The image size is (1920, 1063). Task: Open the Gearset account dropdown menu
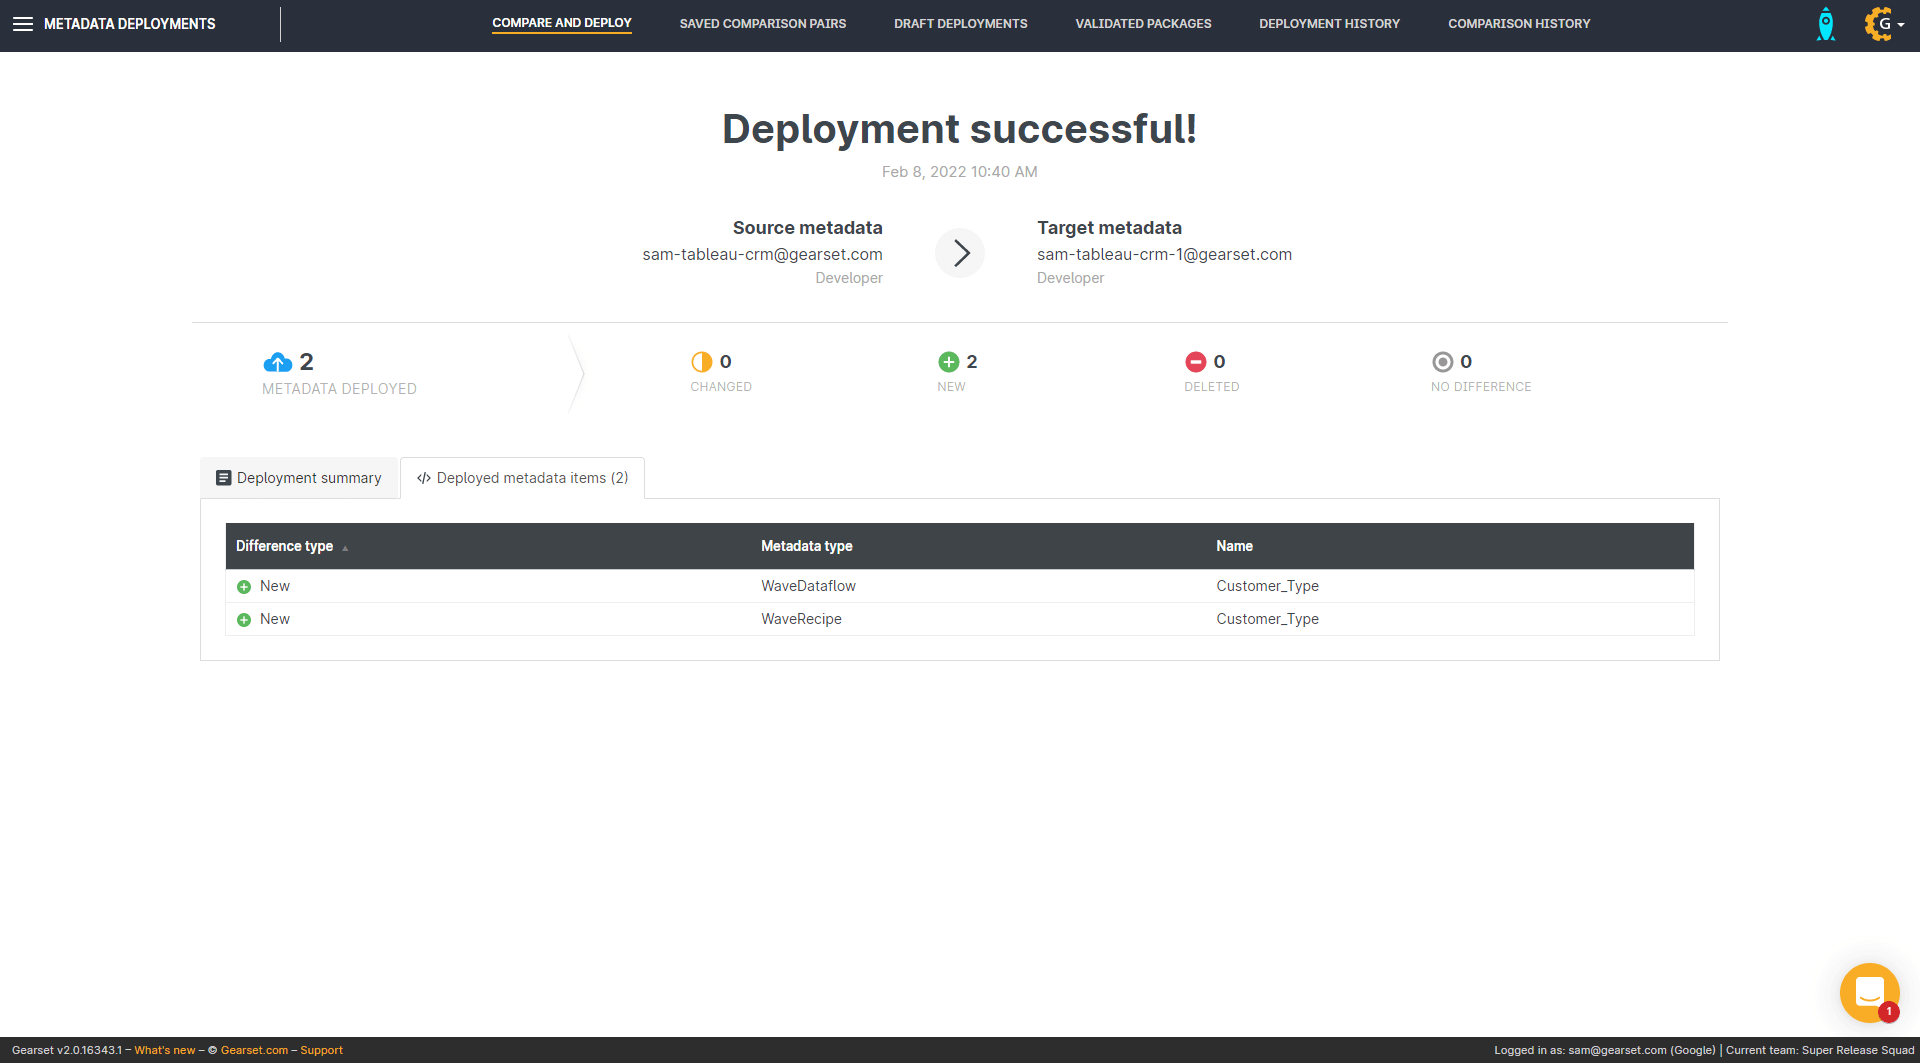click(x=1883, y=24)
